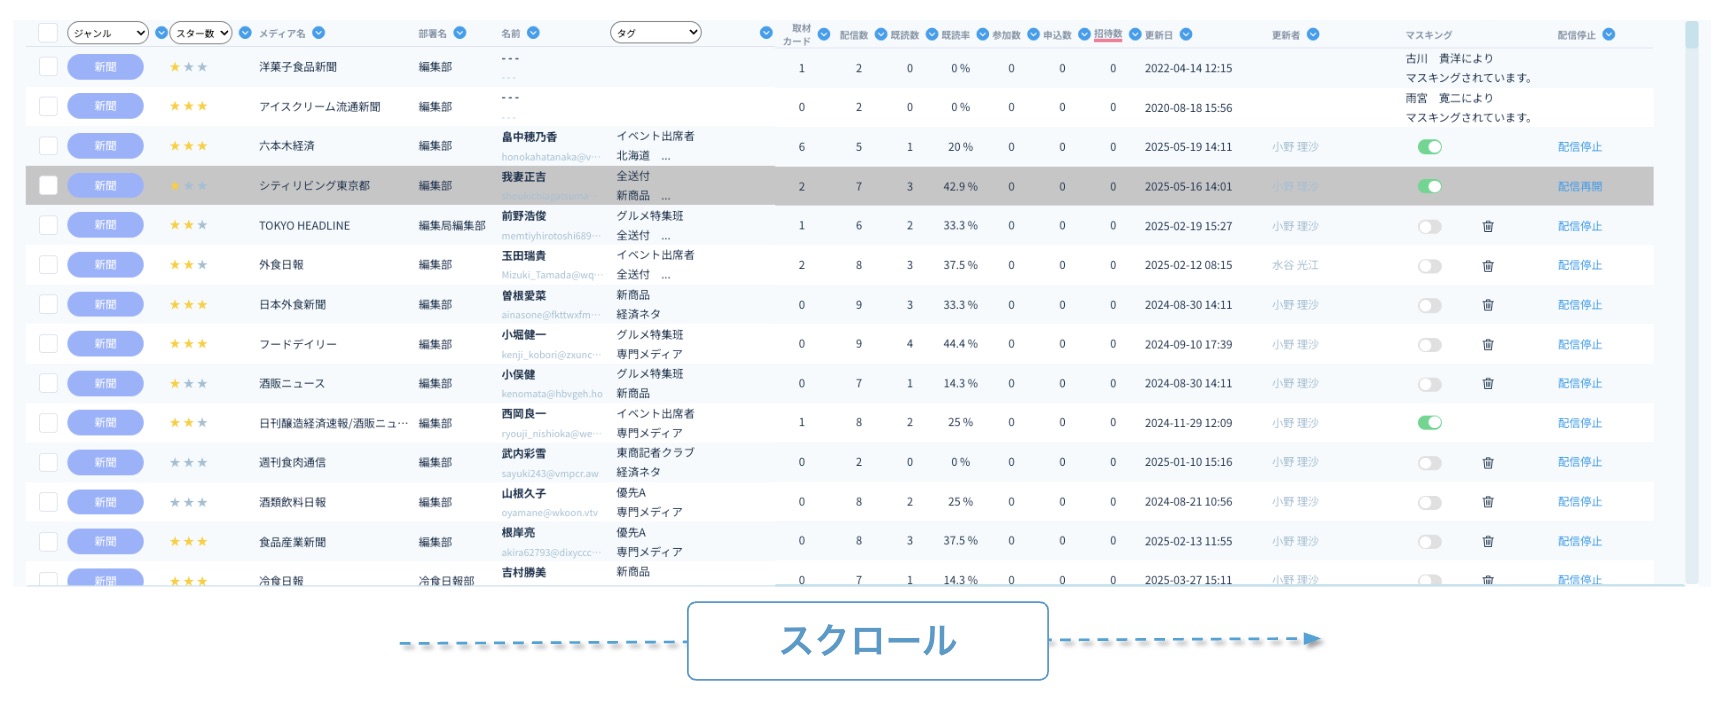Open the ジャンル dropdown filter
The height and width of the screenshot is (724, 1720).
107,33
